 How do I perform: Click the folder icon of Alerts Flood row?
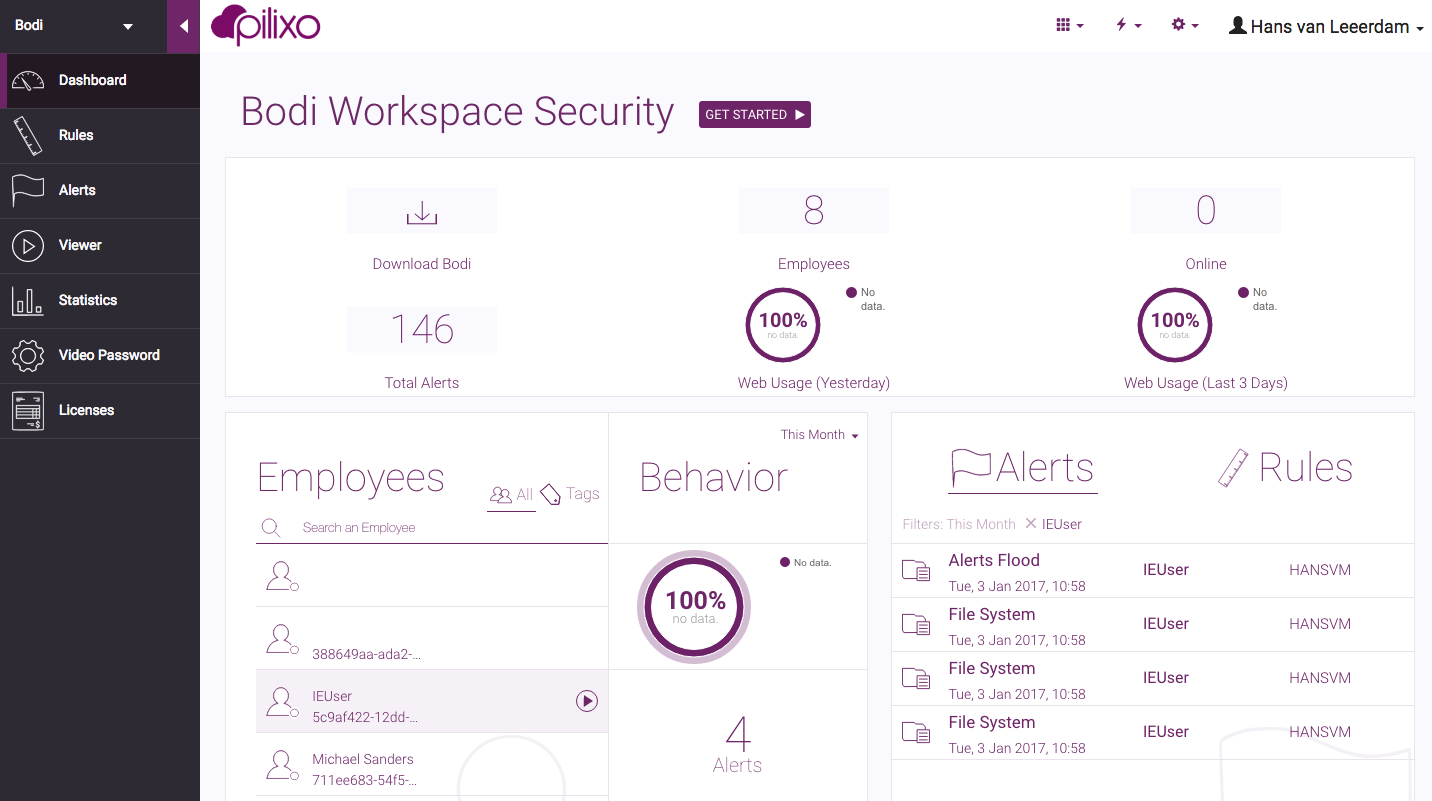[916, 571]
